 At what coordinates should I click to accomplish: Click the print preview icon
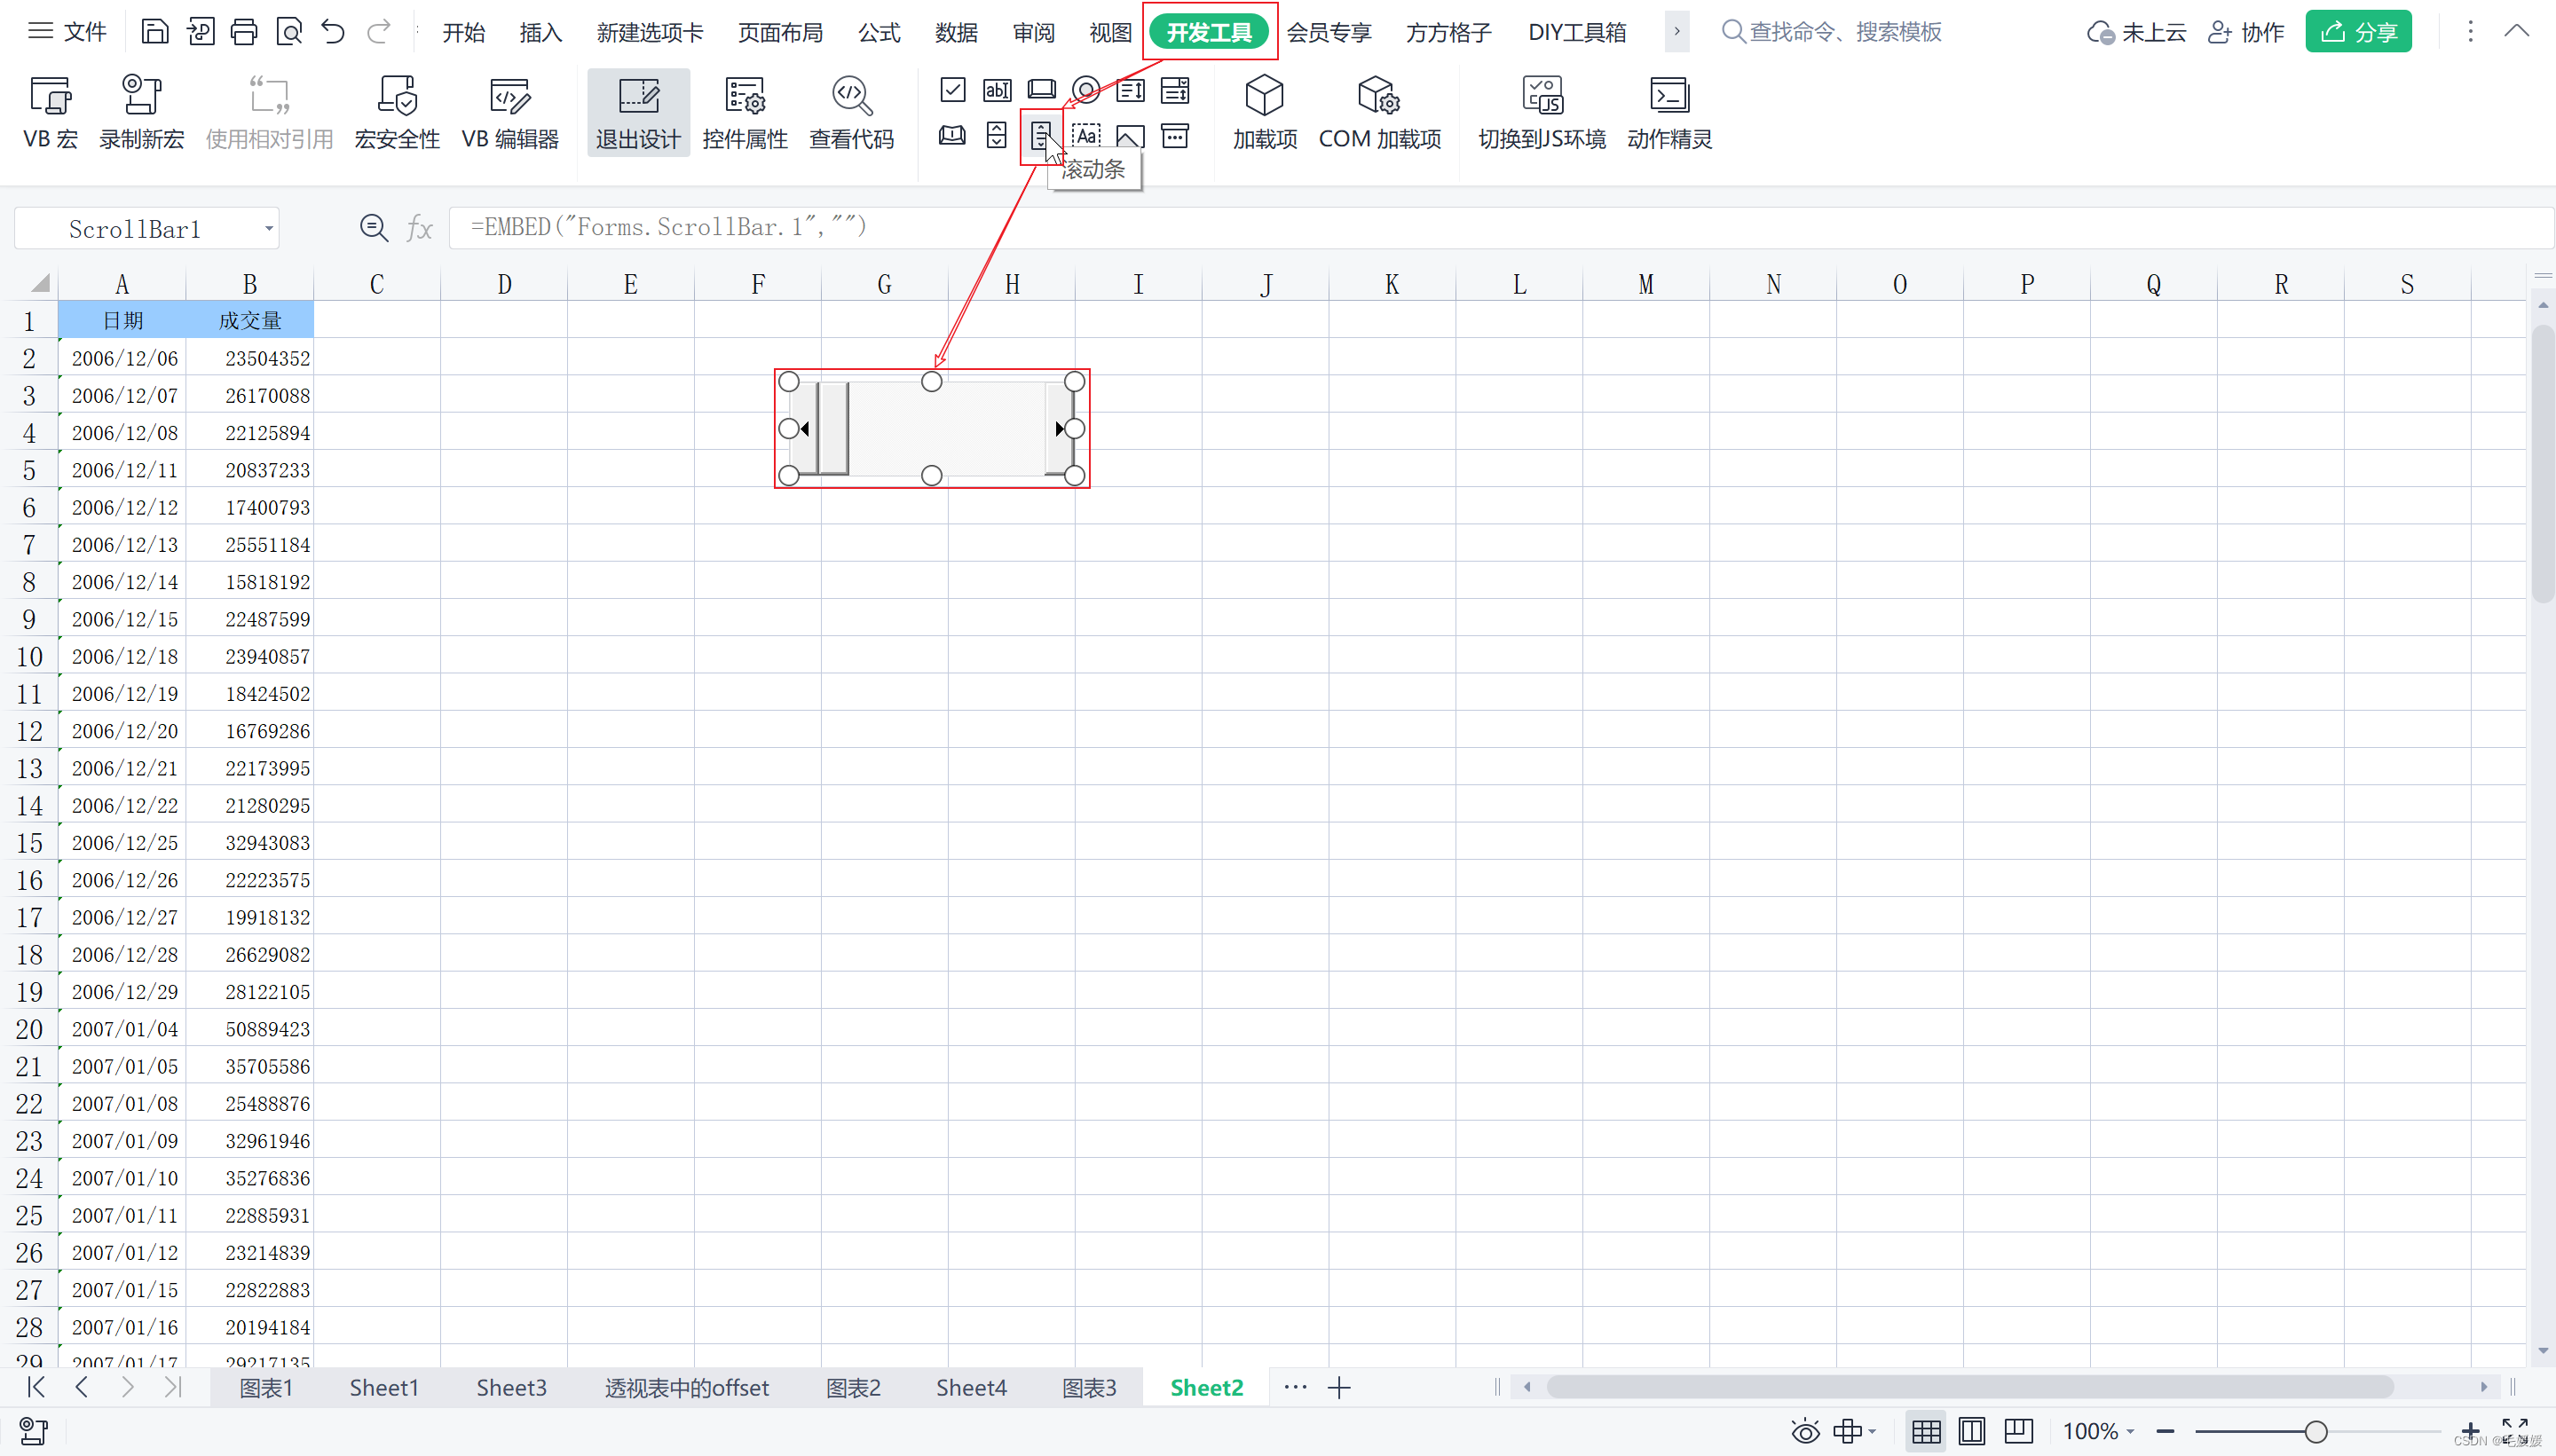click(289, 32)
